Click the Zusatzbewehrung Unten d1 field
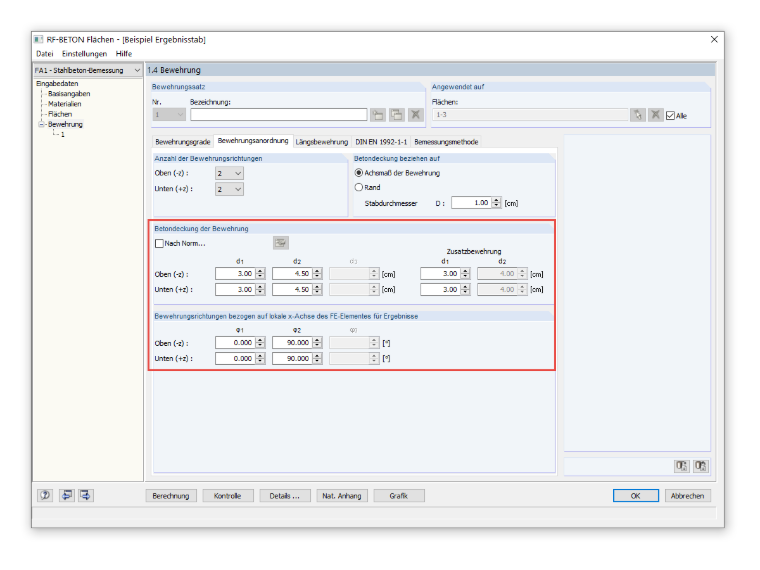 [440, 289]
